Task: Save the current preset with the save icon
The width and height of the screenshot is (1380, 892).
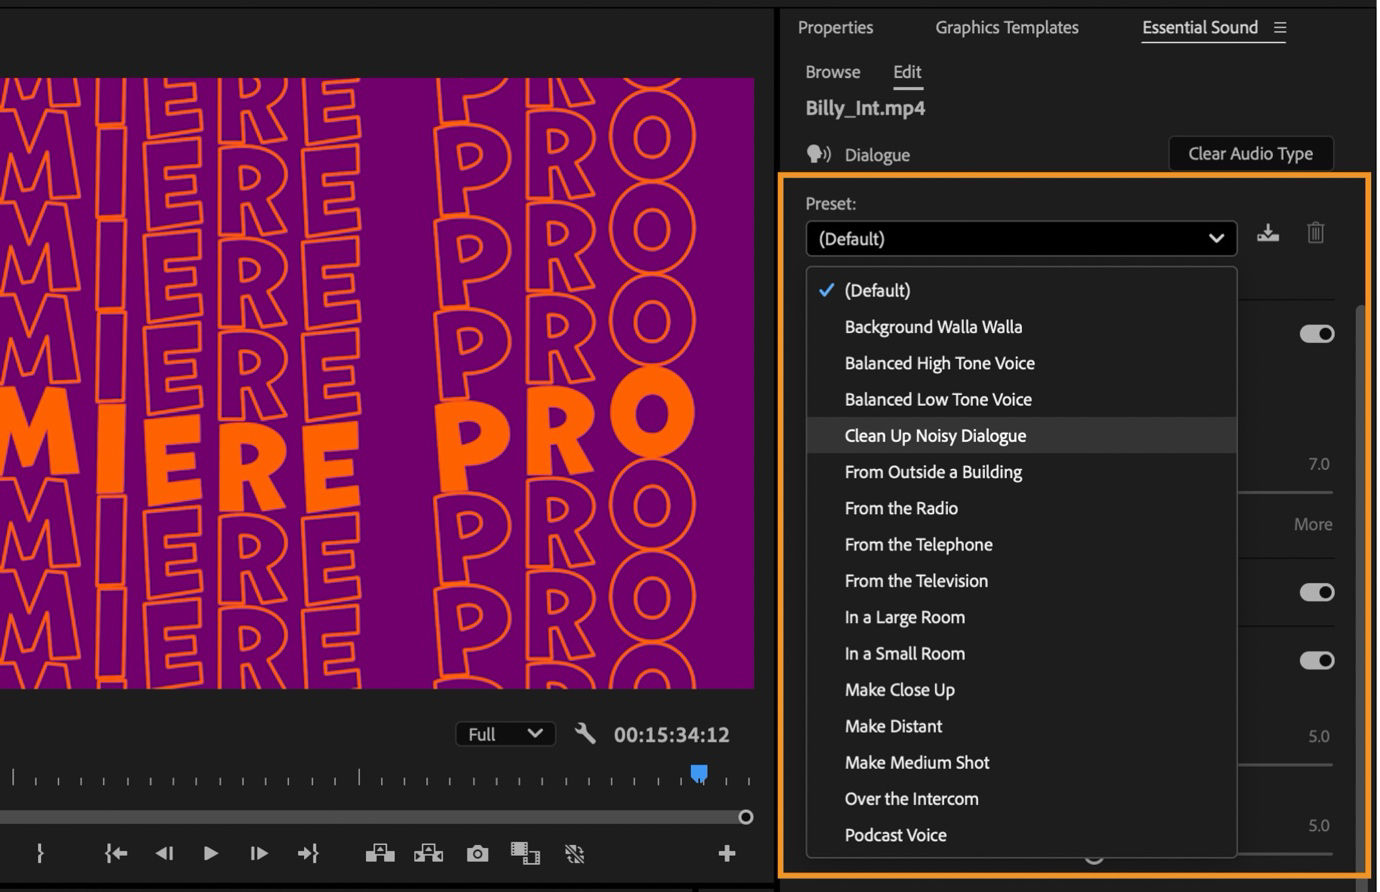Action: [1268, 232]
